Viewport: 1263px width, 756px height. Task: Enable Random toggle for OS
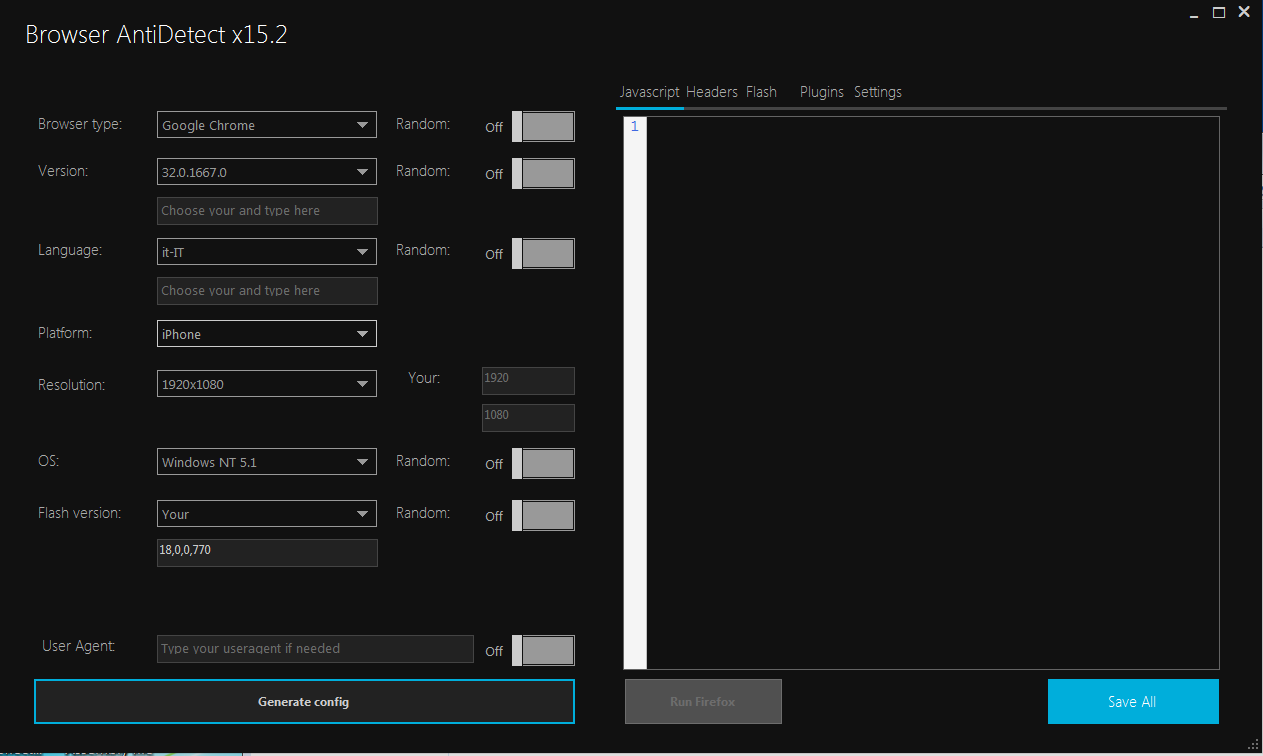pos(543,464)
